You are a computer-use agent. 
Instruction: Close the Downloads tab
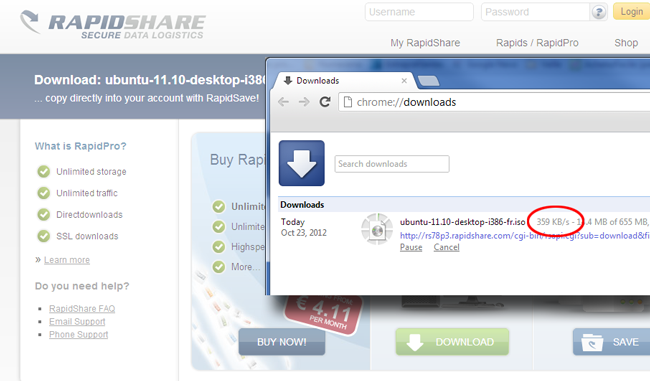coord(404,81)
